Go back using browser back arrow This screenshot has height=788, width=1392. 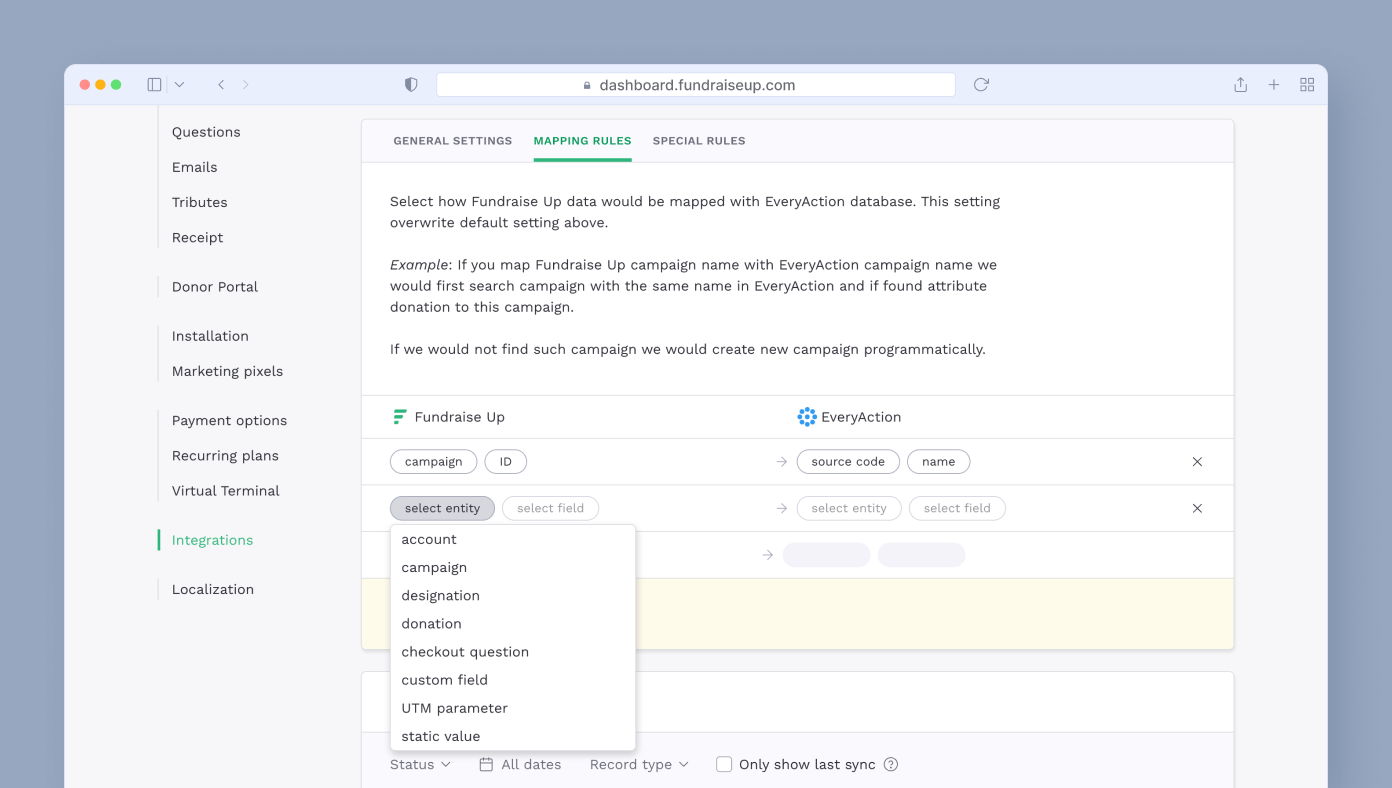pyautogui.click(x=221, y=85)
